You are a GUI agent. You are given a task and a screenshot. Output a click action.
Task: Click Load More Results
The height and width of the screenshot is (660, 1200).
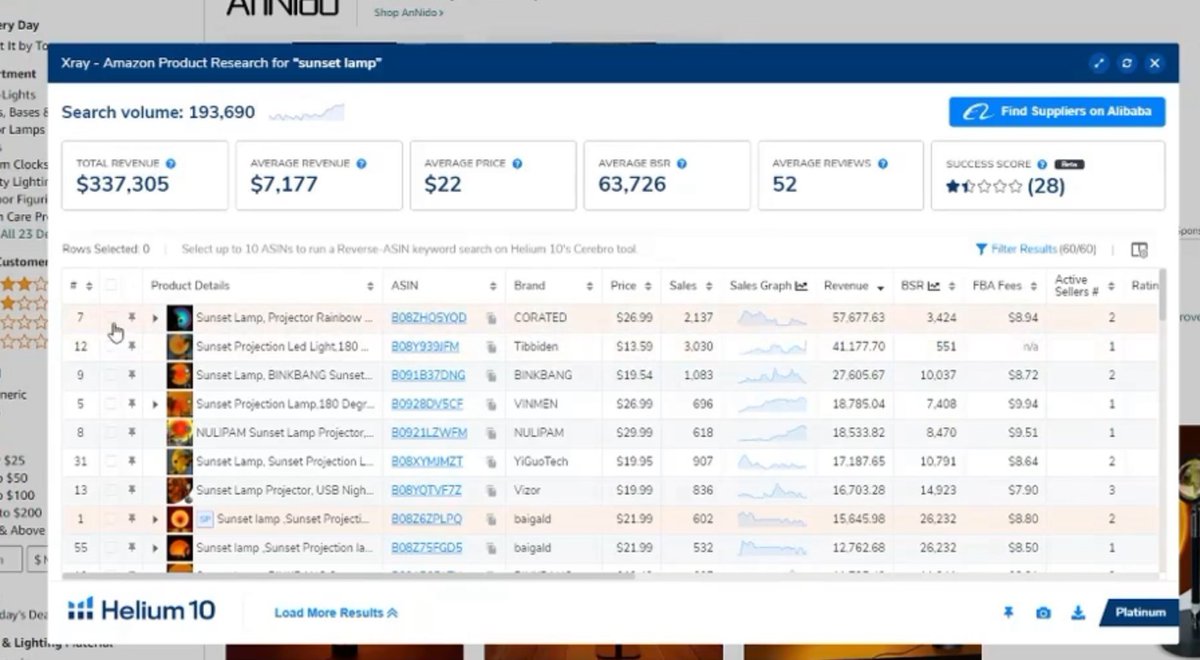(x=335, y=613)
